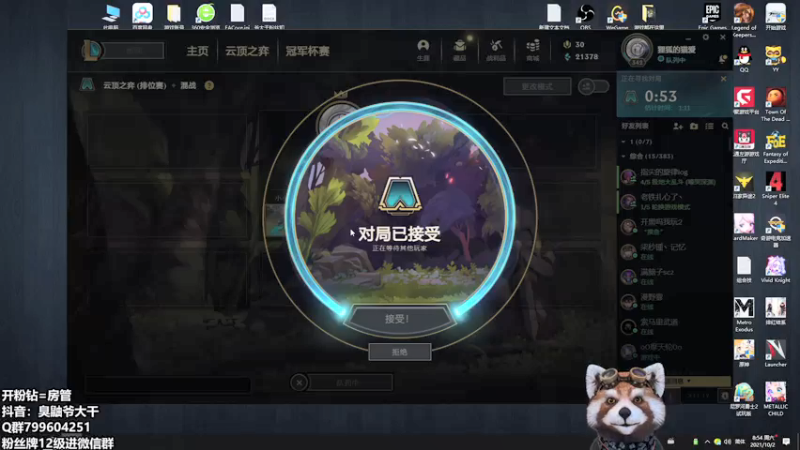Click the 0:53 queue timer
This screenshot has height=450, width=800.
click(x=660, y=96)
